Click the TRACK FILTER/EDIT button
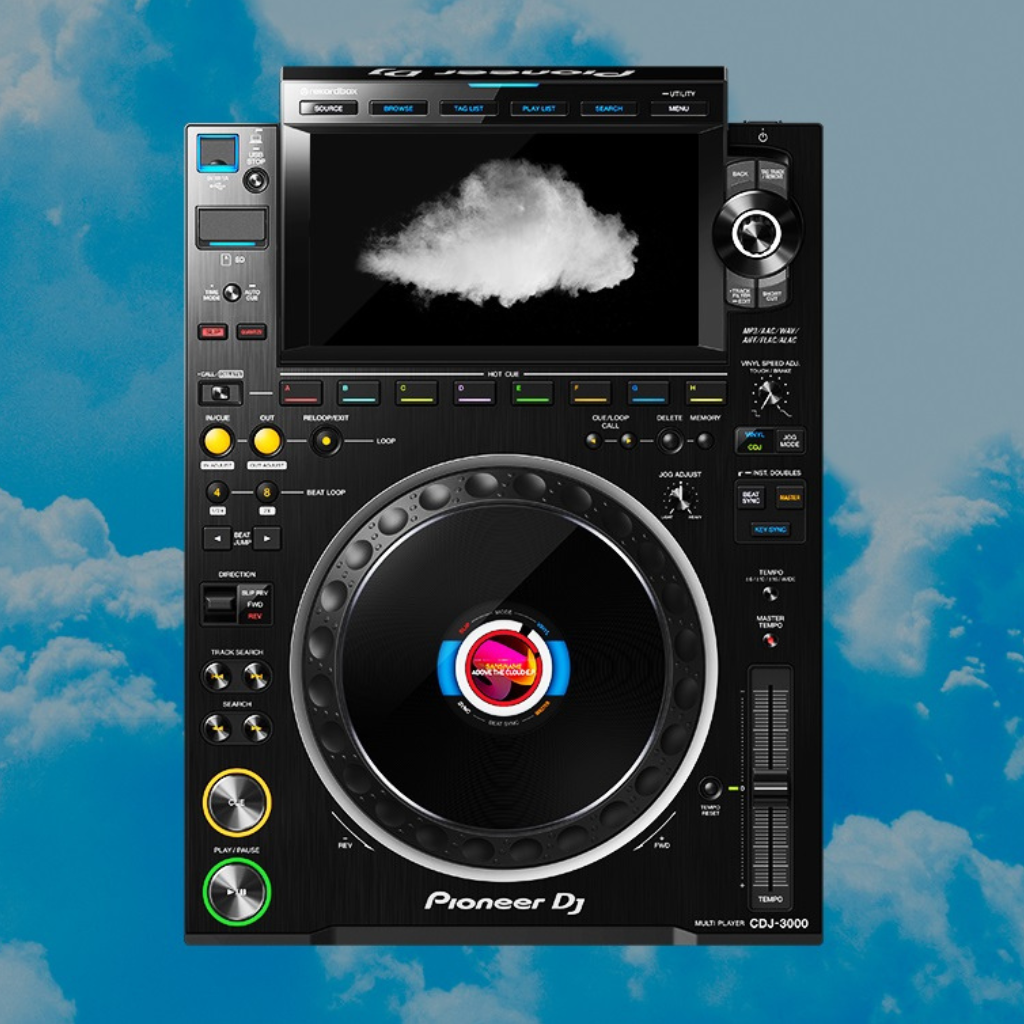 click(x=741, y=292)
